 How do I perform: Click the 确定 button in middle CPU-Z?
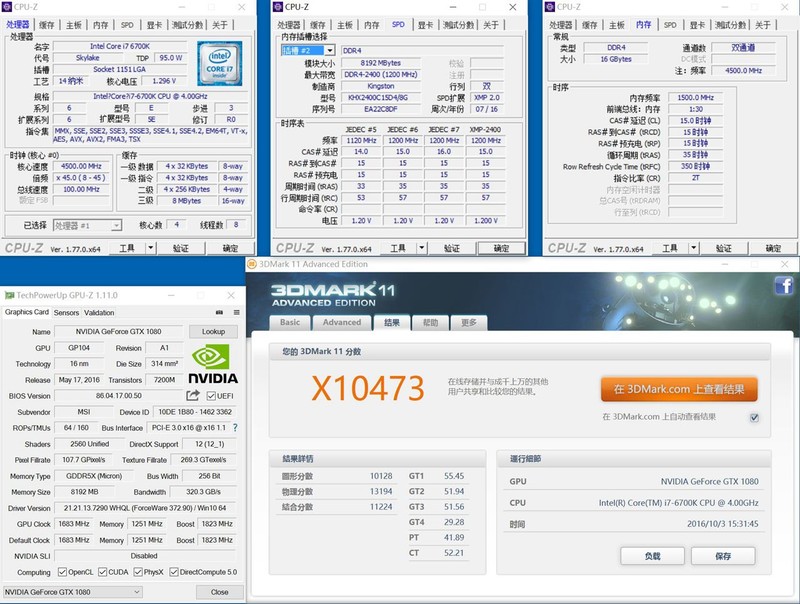click(x=501, y=248)
